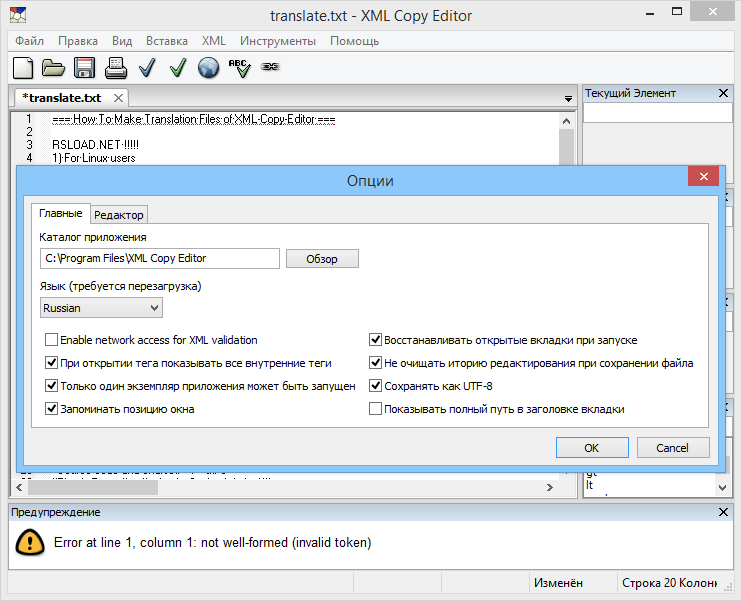742x601 pixels.
Task: Open in browser with the globe icon
Action: coord(208,68)
